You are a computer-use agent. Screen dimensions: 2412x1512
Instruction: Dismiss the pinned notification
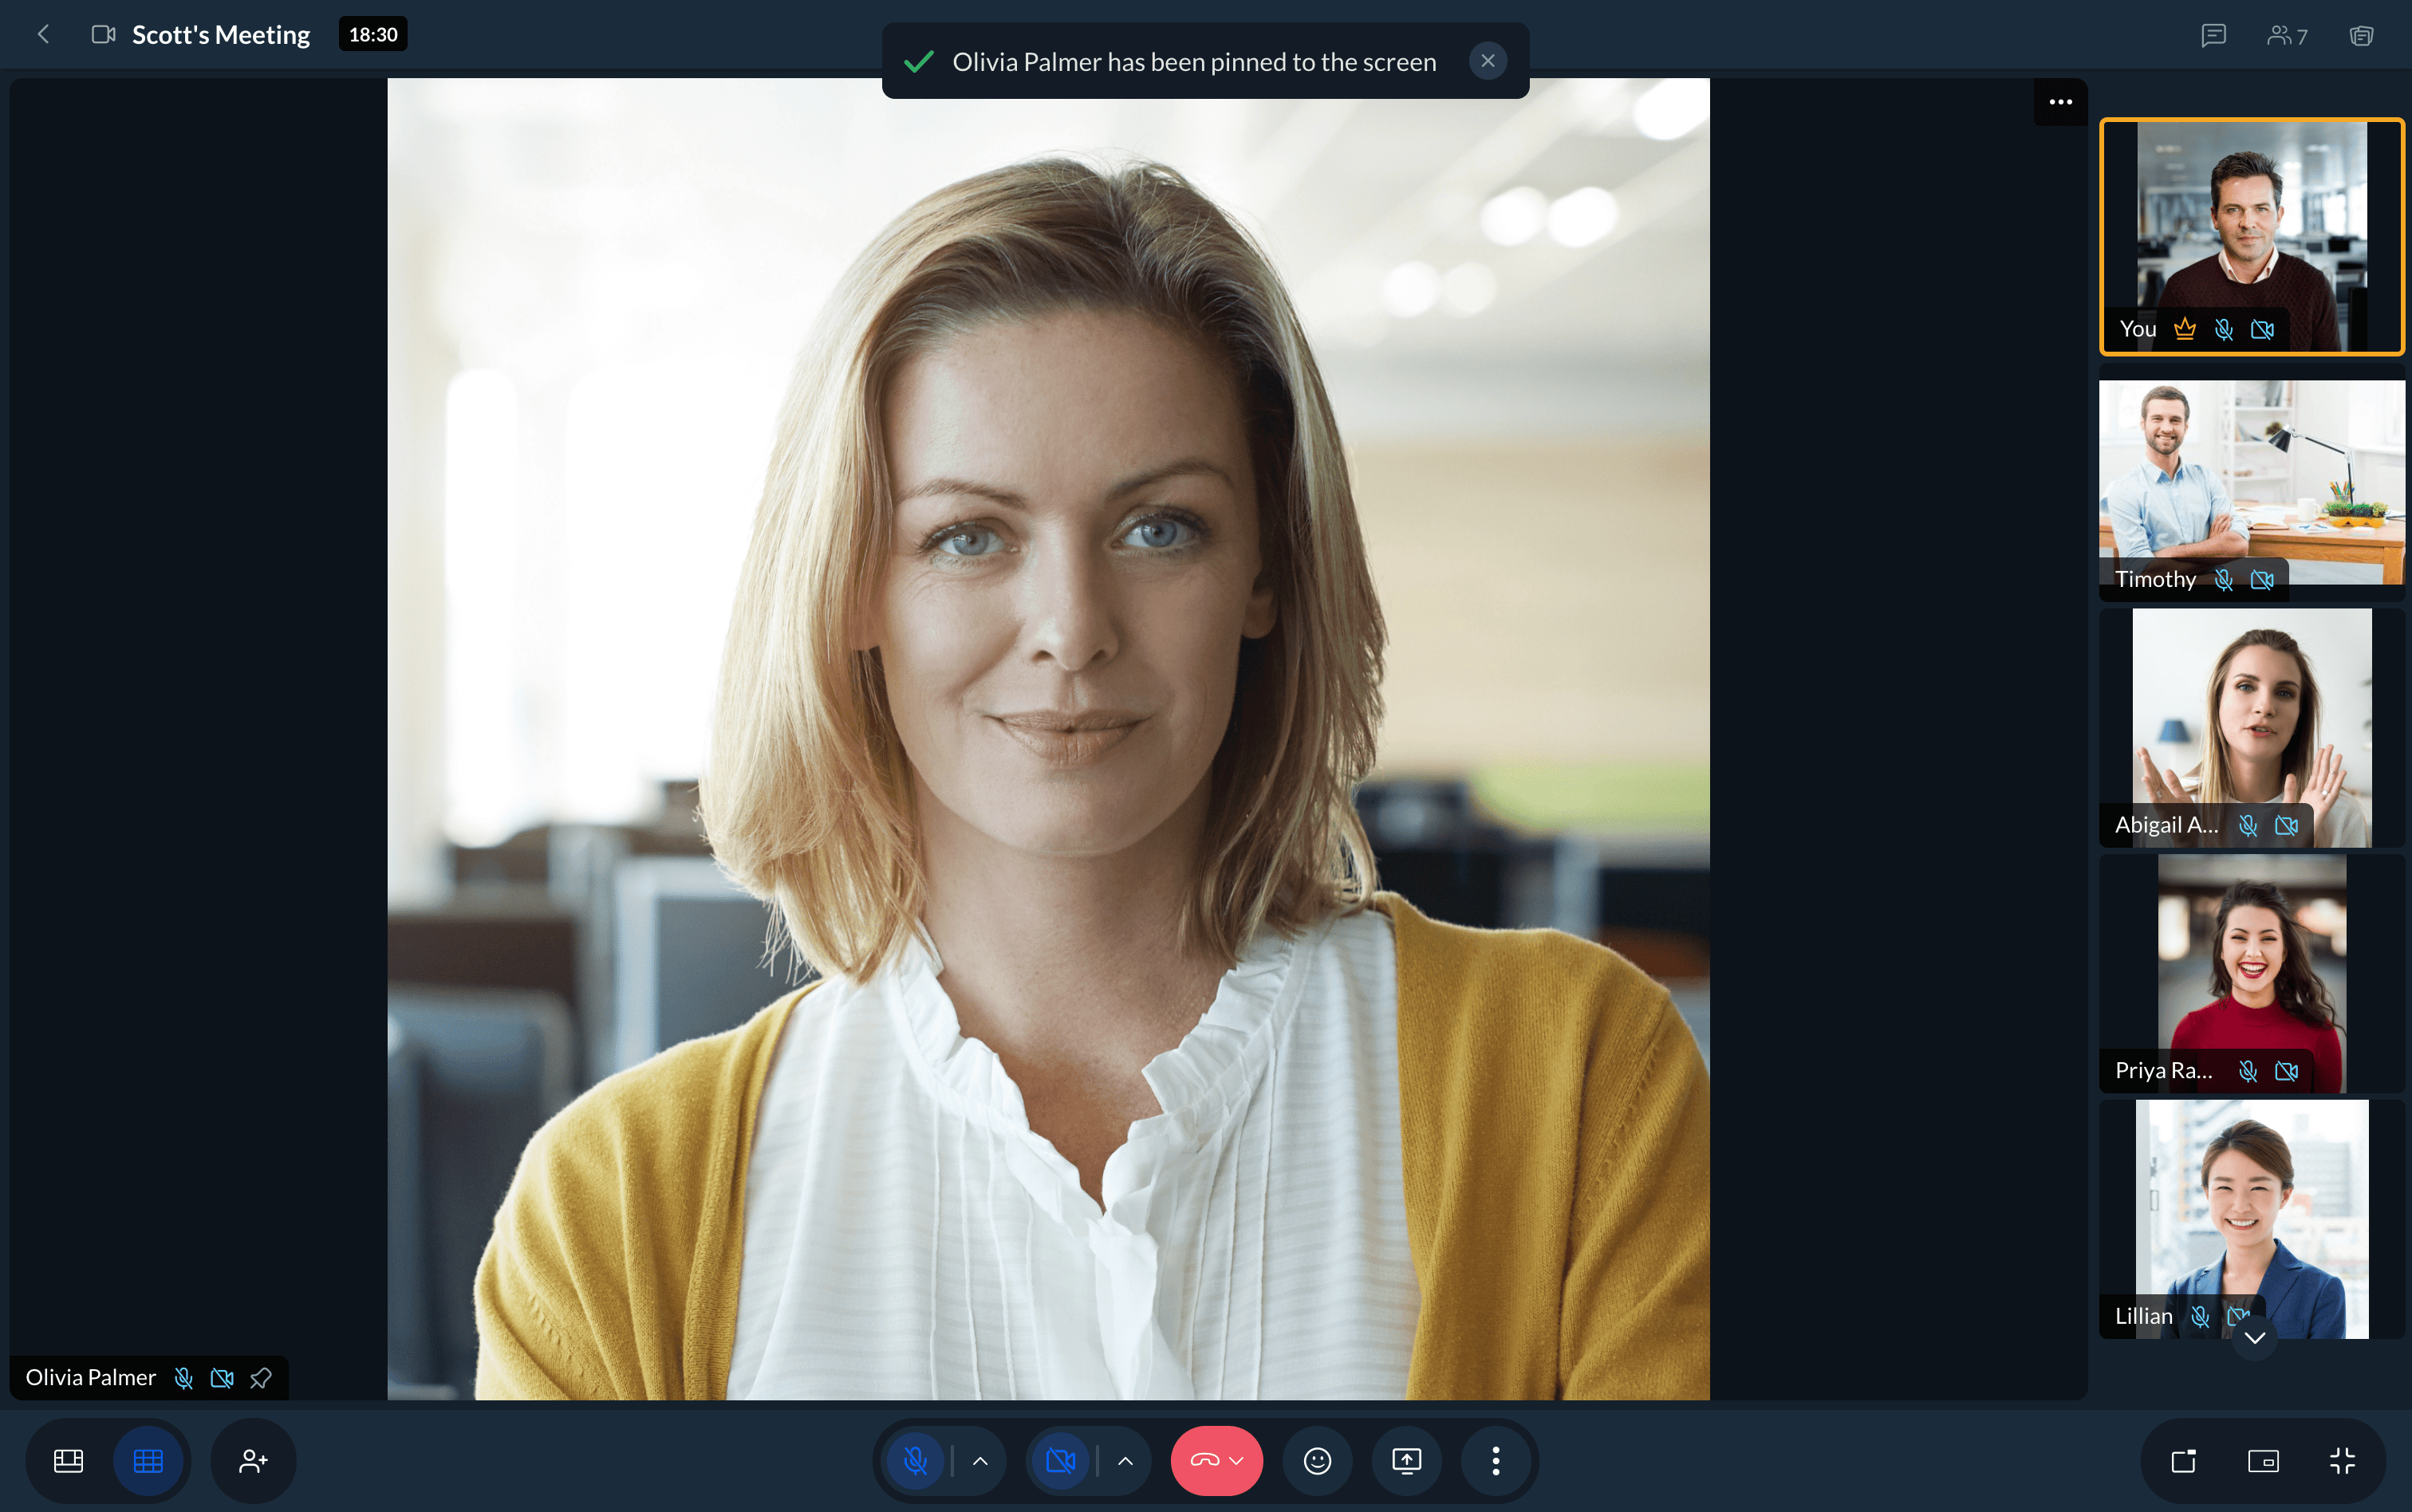point(1487,61)
